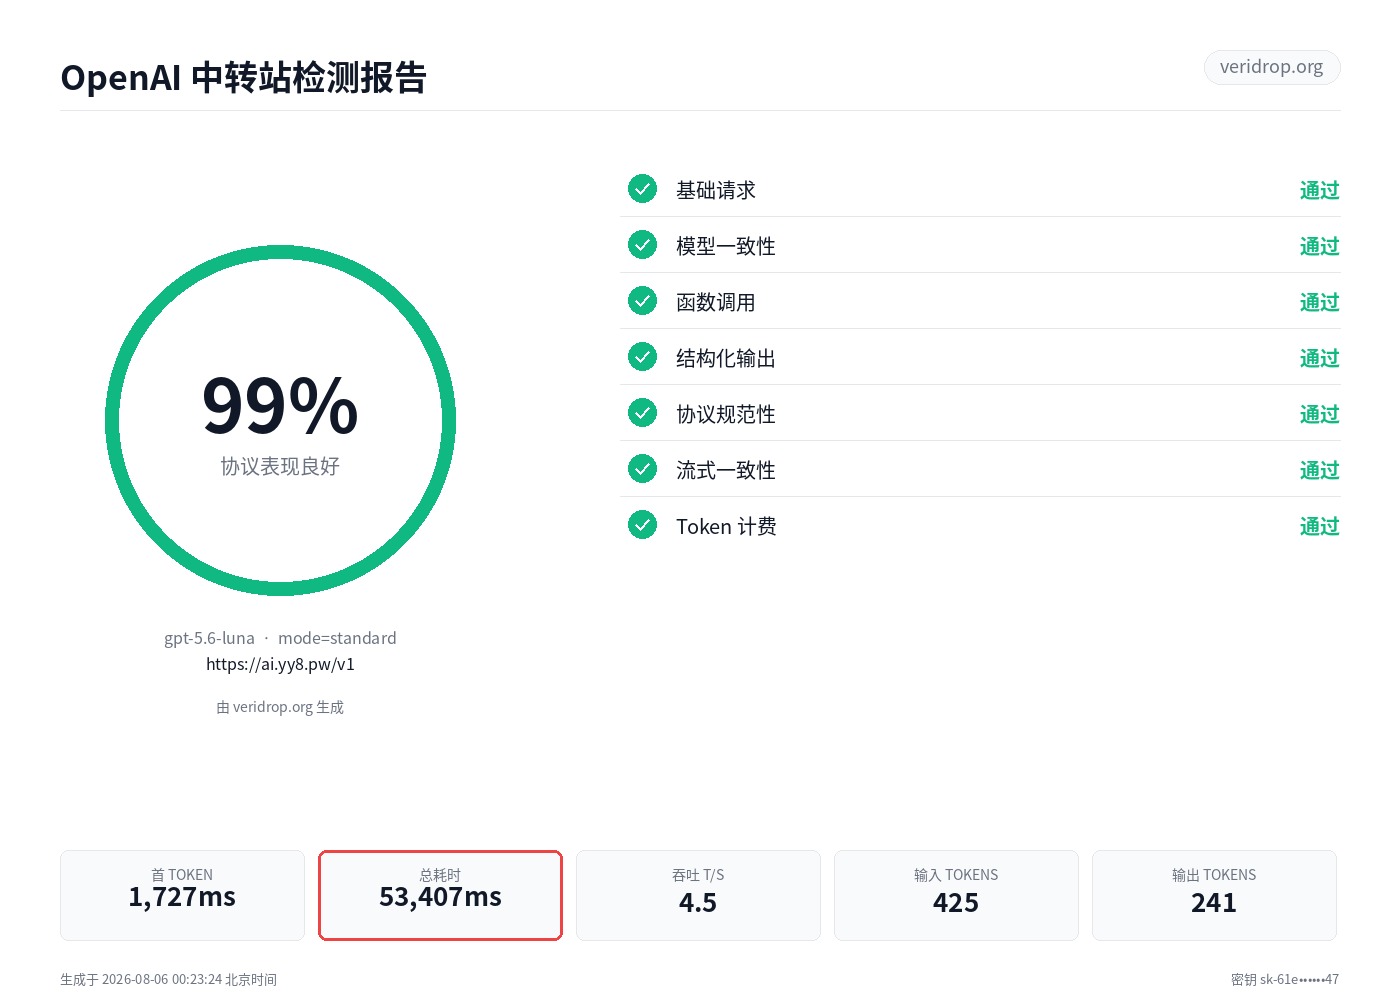This screenshot has height=1000, width=1400.
Task: Click the check icon next to 模型一致性
Action: pyautogui.click(x=642, y=245)
